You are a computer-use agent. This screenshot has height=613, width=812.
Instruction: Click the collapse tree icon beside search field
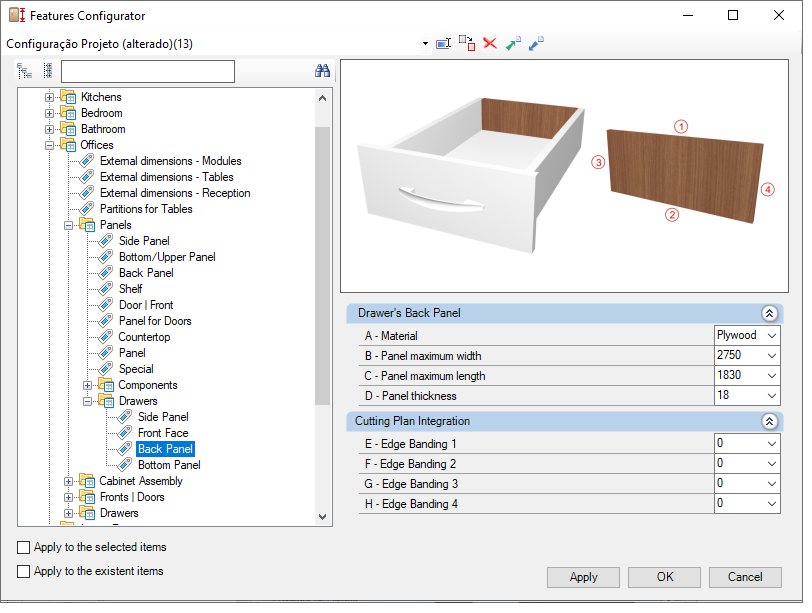coord(48,71)
